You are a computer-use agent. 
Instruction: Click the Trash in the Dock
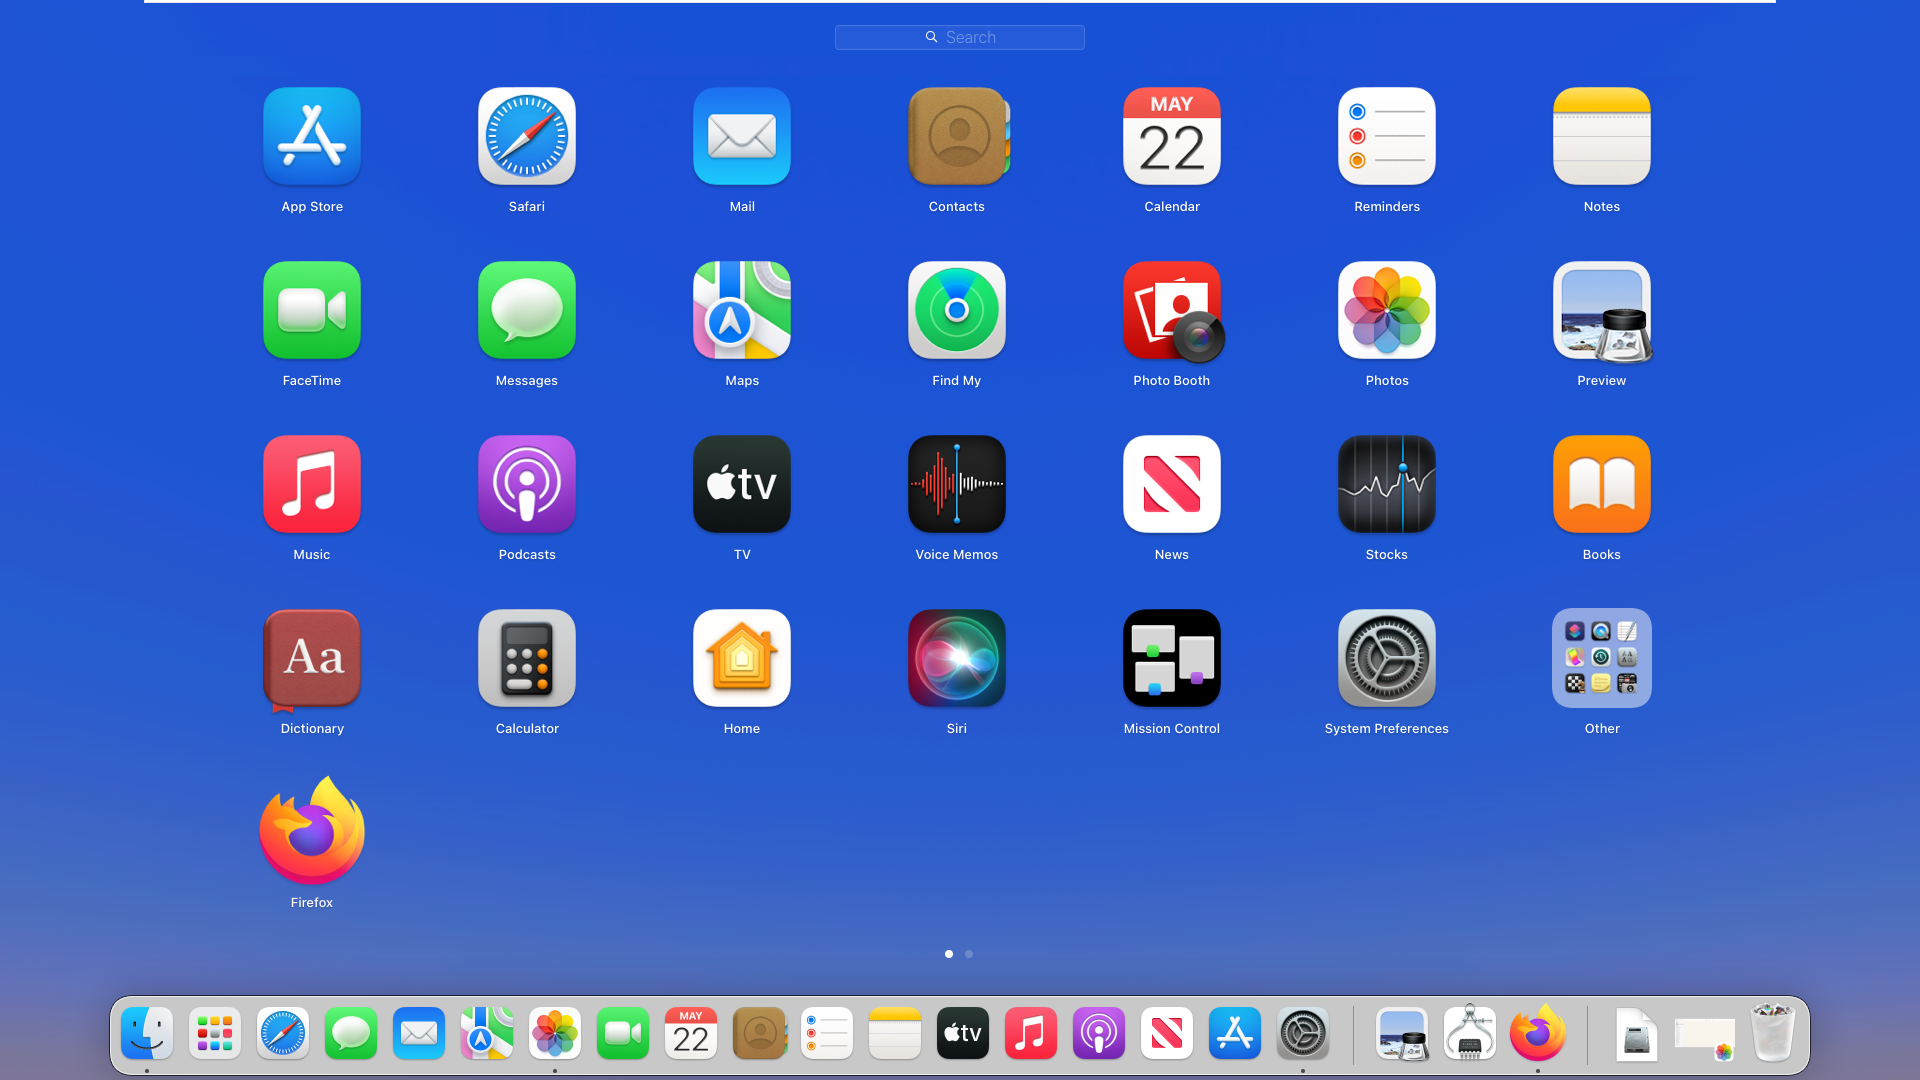point(1772,1034)
